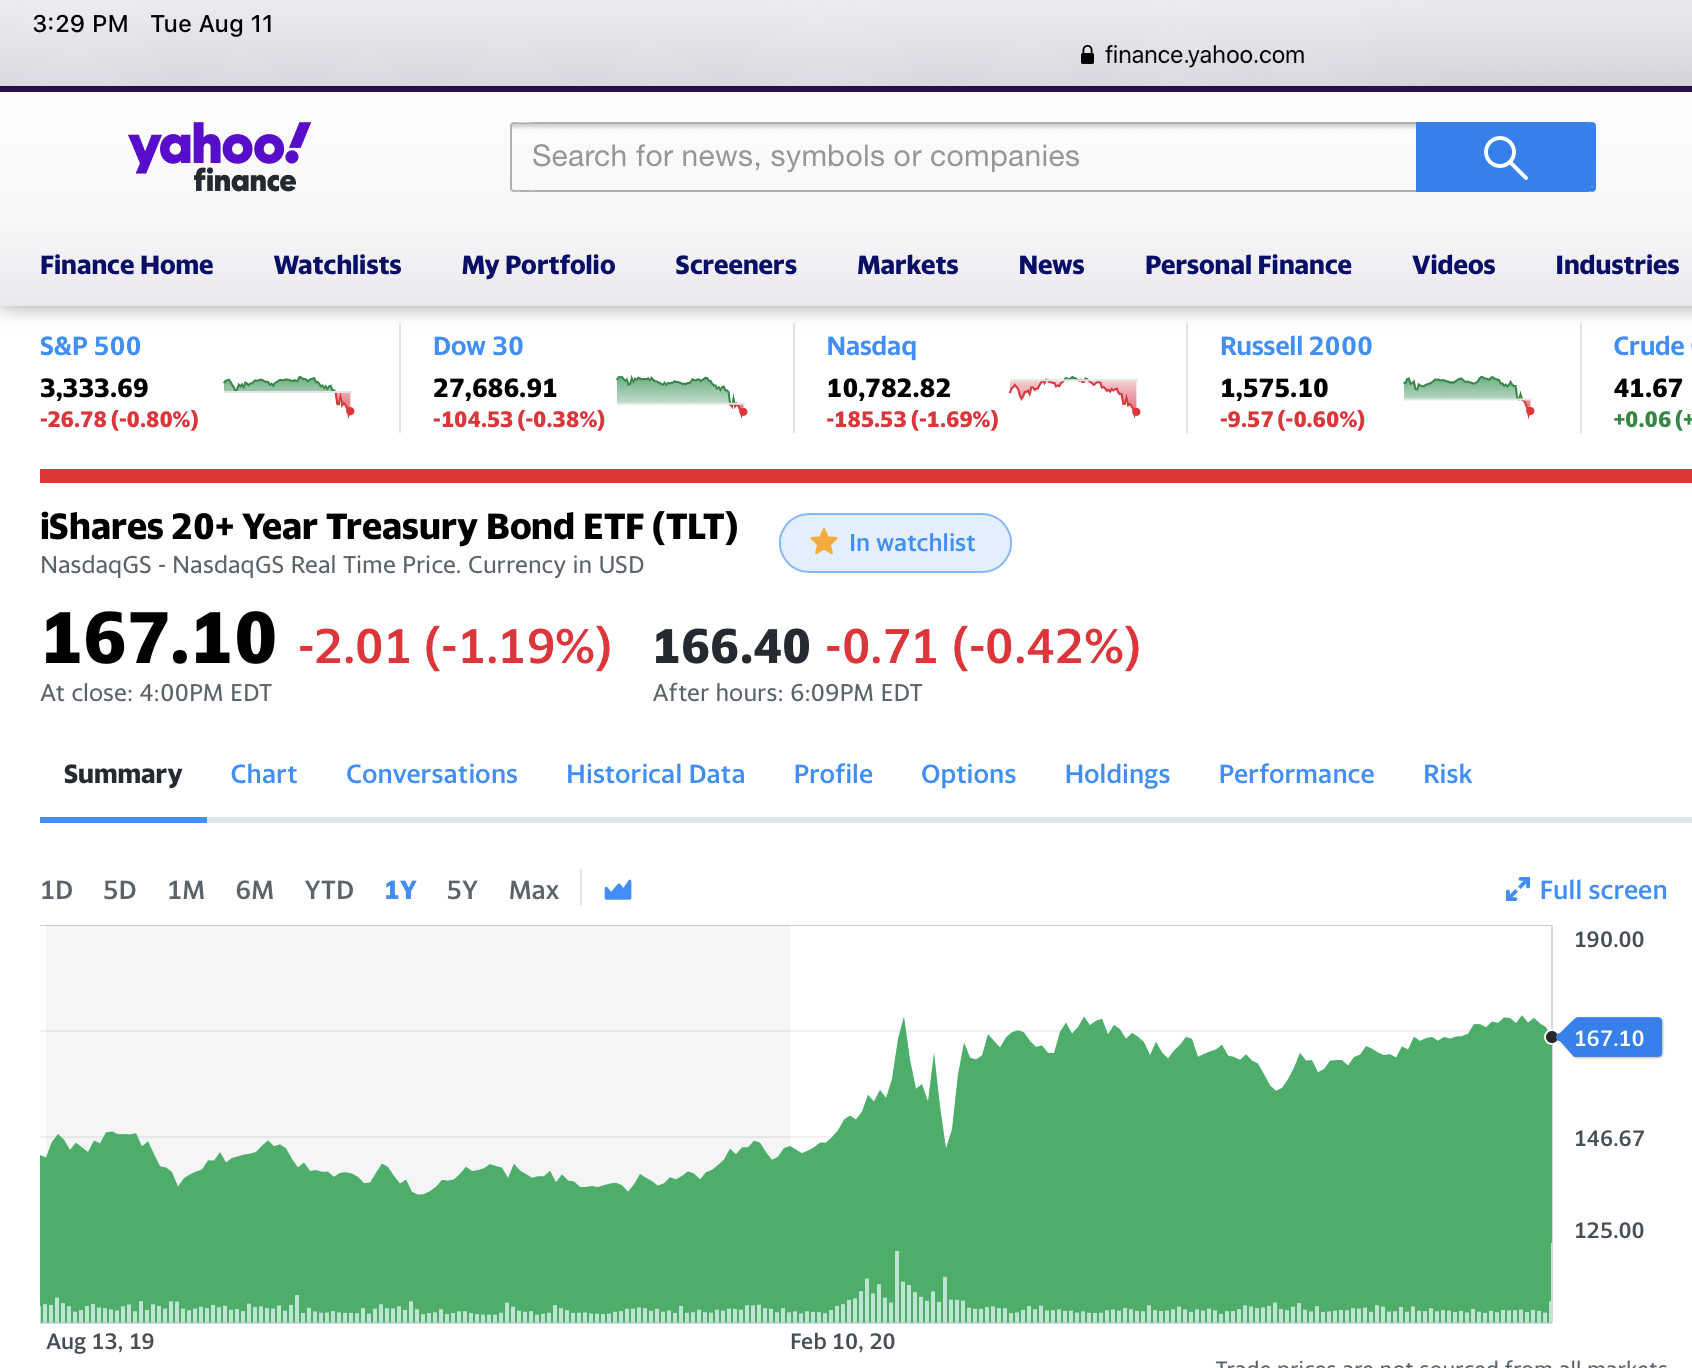
Task: Switch to the Conversations tab
Action: click(x=432, y=774)
